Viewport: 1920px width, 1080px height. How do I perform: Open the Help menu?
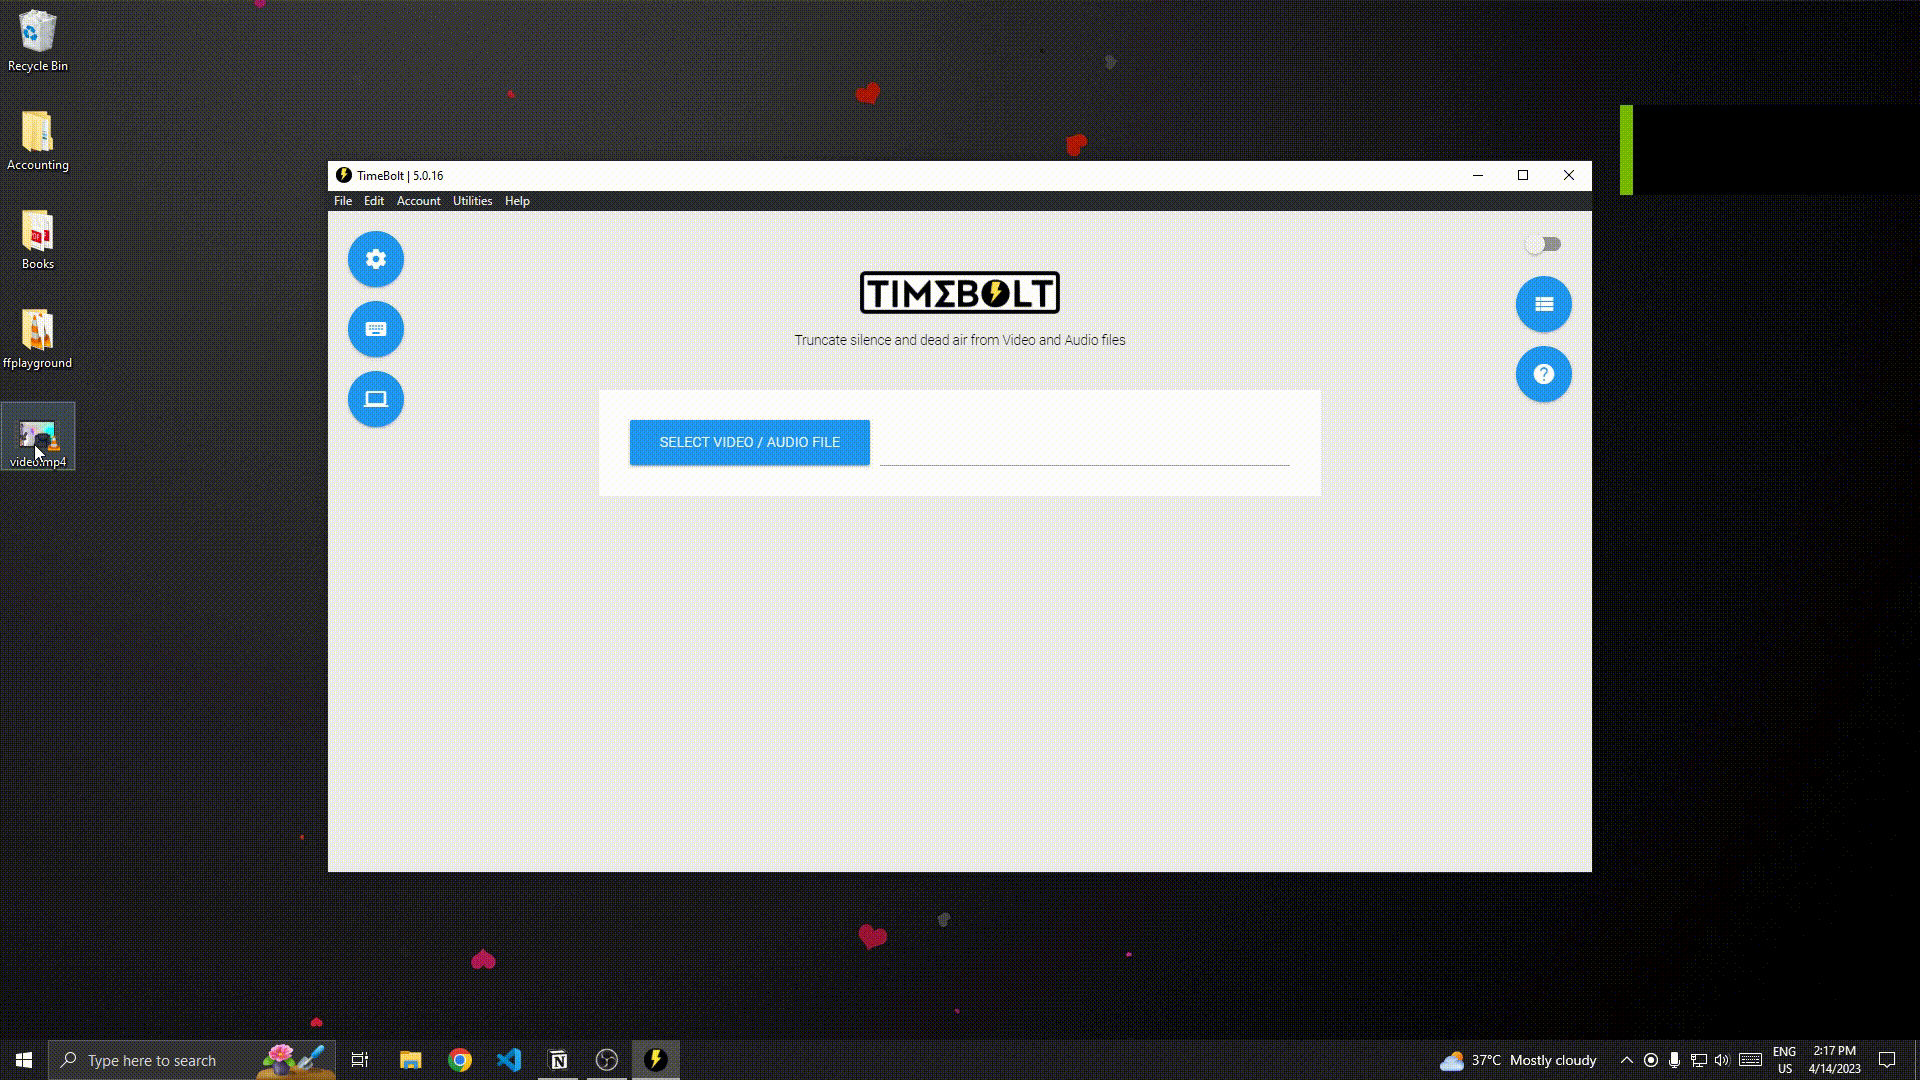click(517, 201)
